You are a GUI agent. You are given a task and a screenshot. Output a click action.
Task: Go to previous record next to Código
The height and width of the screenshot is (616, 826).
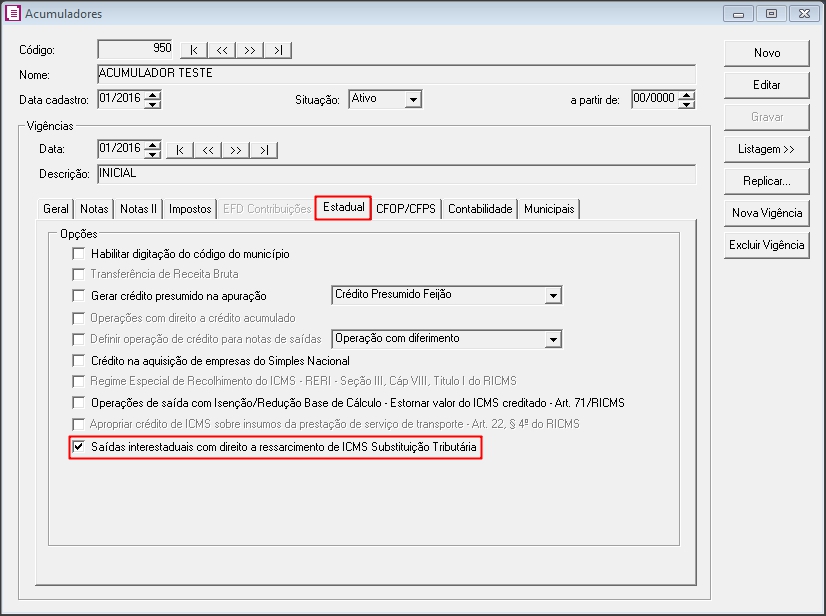click(x=222, y=50)
